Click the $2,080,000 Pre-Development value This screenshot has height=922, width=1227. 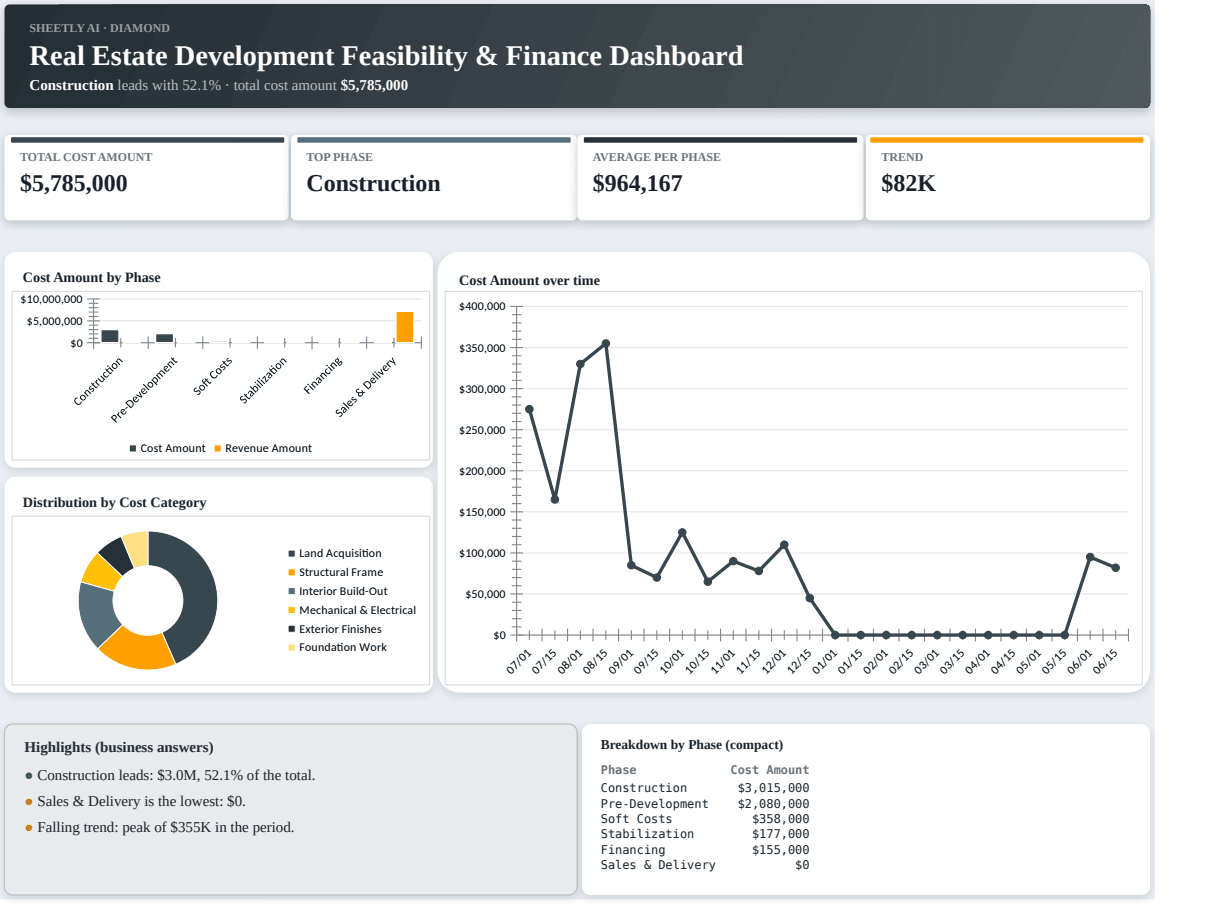(773, 804)
